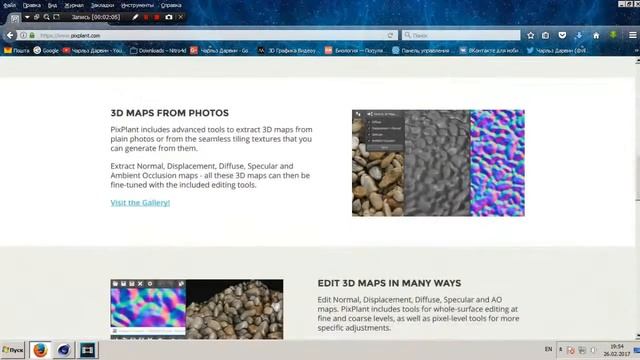Open the Правка menu
Viewport: 640px width, 360px height.
point(31,5)
